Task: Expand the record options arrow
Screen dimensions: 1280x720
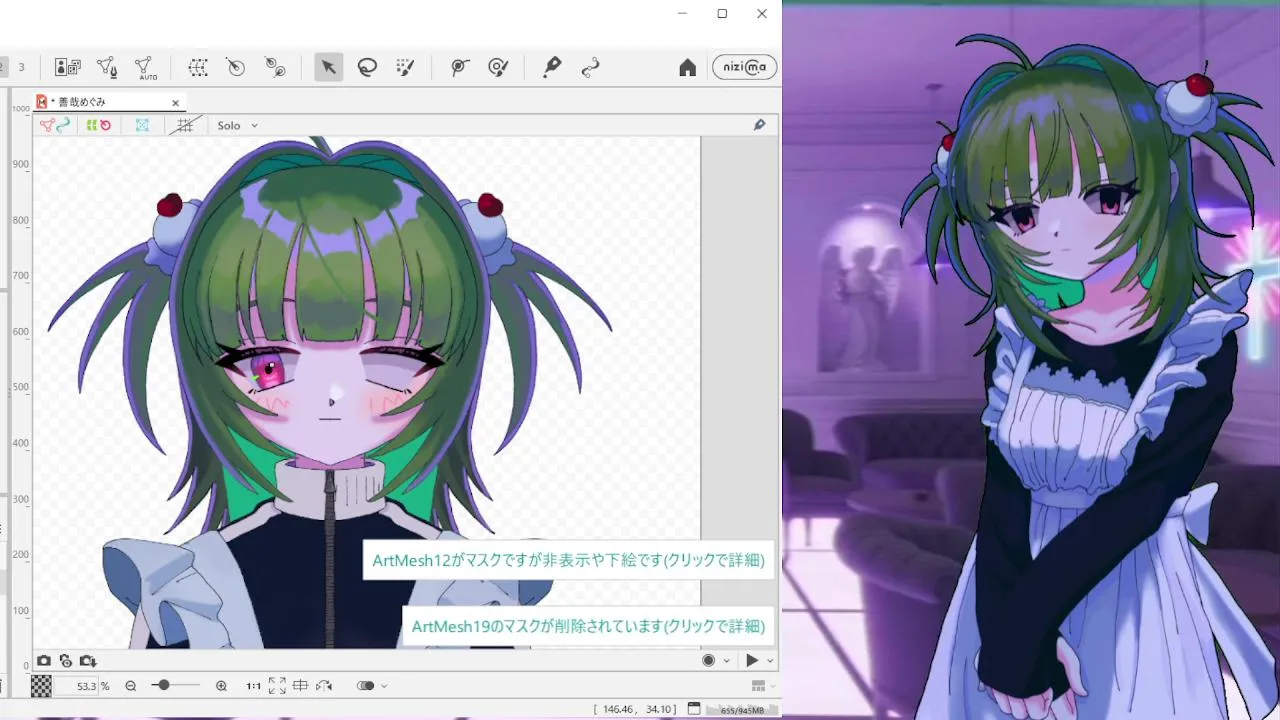Action: 726,660
